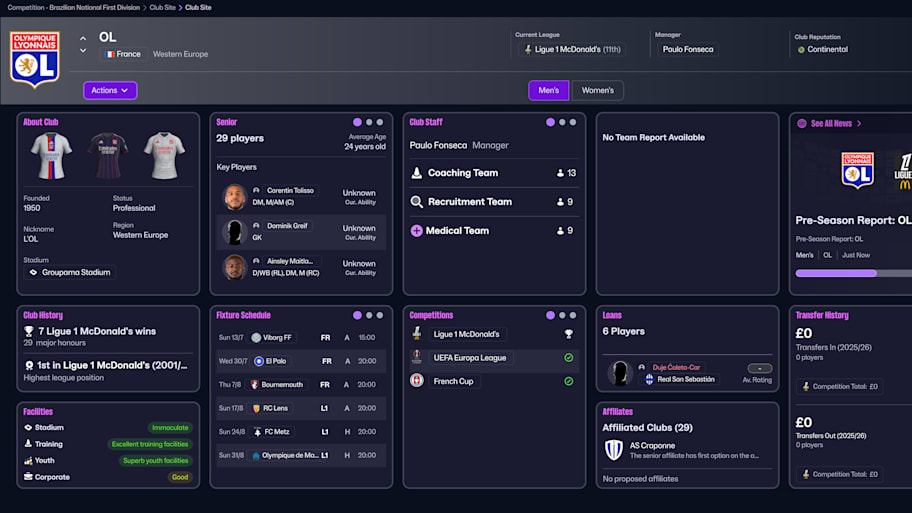Open UEFA Europa League competition row
Viewport: 912px width, 513px height.
[494, 358]
